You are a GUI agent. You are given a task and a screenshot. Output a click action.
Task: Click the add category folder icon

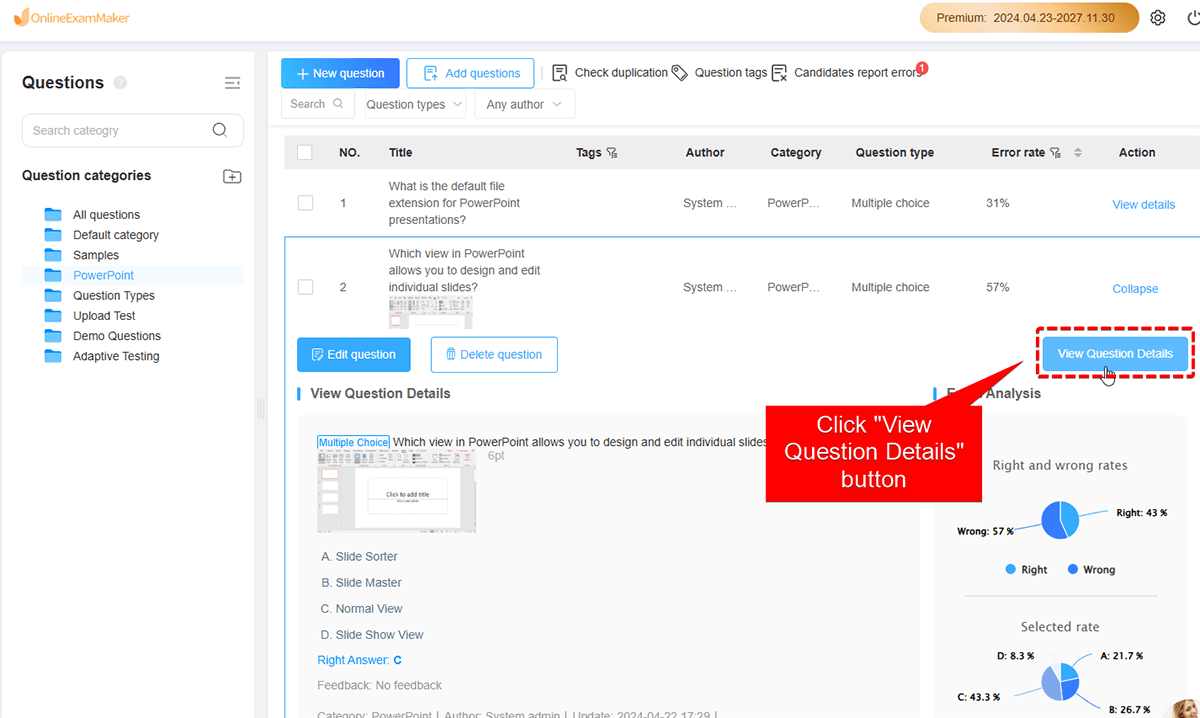(232, 176)
